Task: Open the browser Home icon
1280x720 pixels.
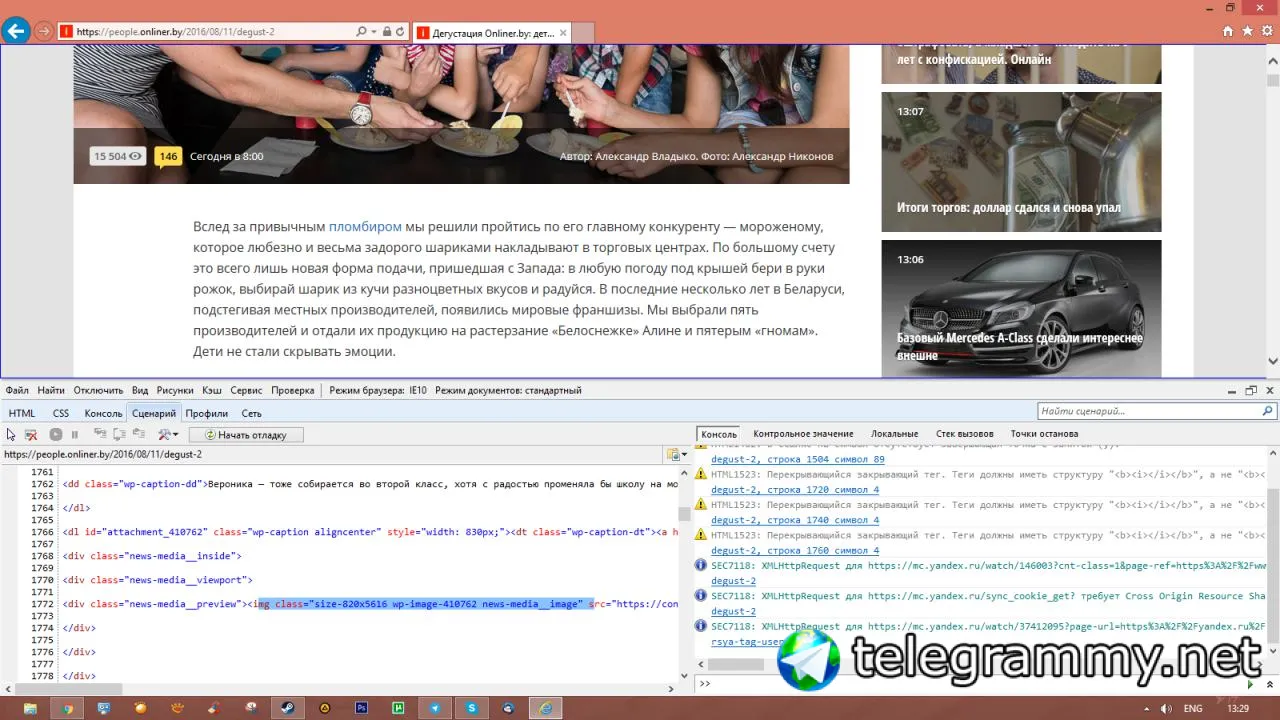Action: (x=1228, y=31)
